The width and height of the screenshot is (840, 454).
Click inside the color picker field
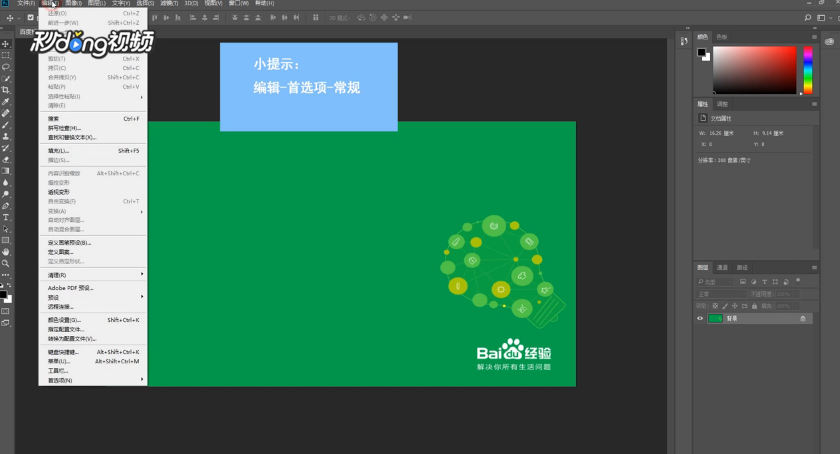pyautogui.click(x=754, y=70)
